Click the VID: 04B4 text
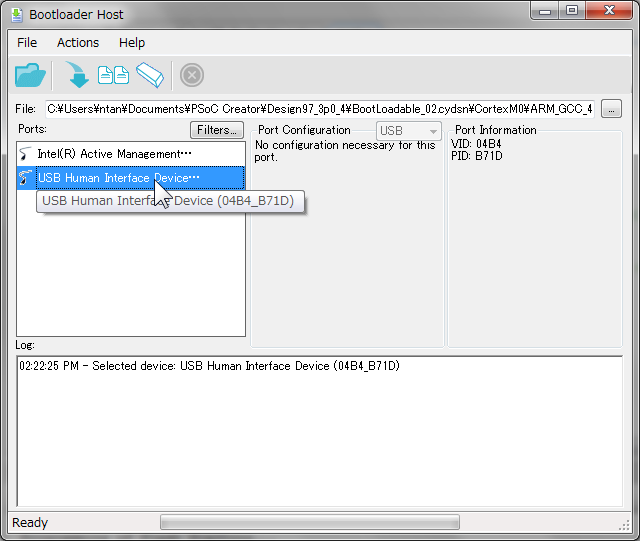The width and height of the screenshot is (640, 541). [476, 144]
